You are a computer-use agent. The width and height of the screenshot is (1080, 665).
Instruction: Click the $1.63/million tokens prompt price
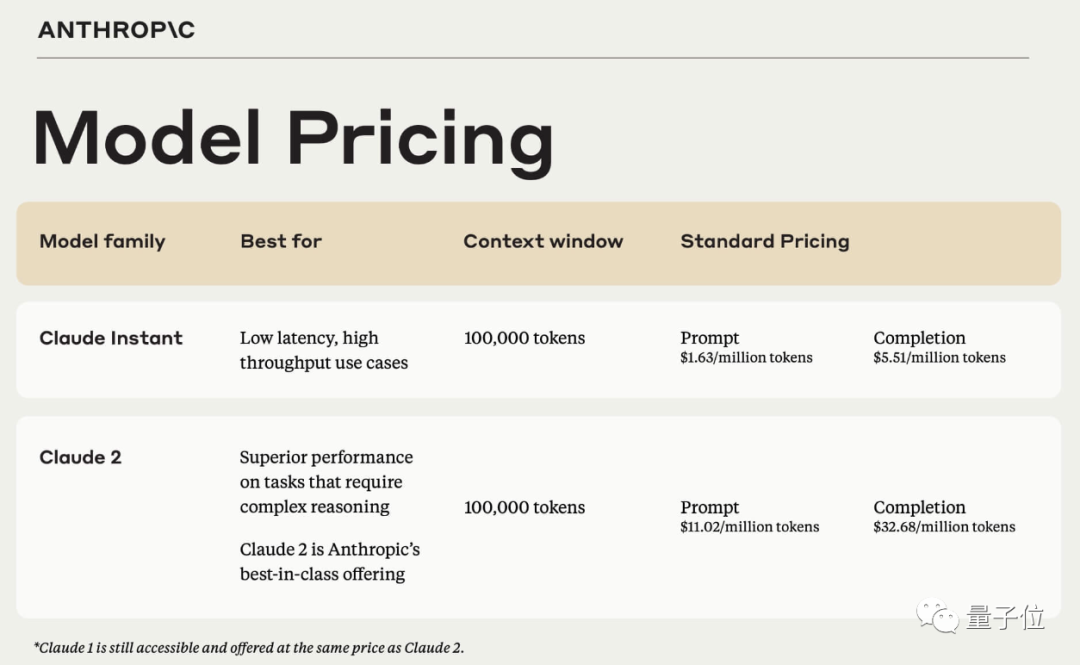click(746, 358)
